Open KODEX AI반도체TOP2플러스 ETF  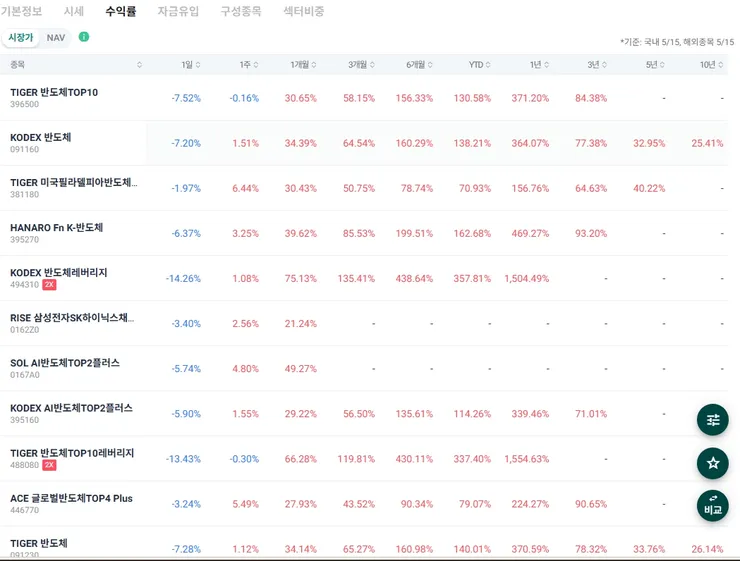[363, 413]
